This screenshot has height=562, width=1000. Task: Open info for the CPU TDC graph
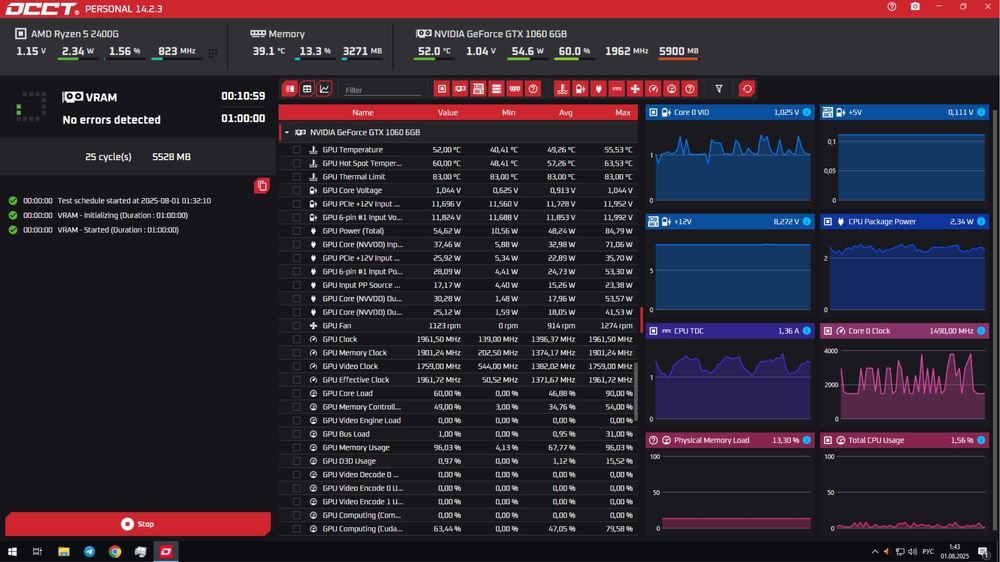coord(807,331)
